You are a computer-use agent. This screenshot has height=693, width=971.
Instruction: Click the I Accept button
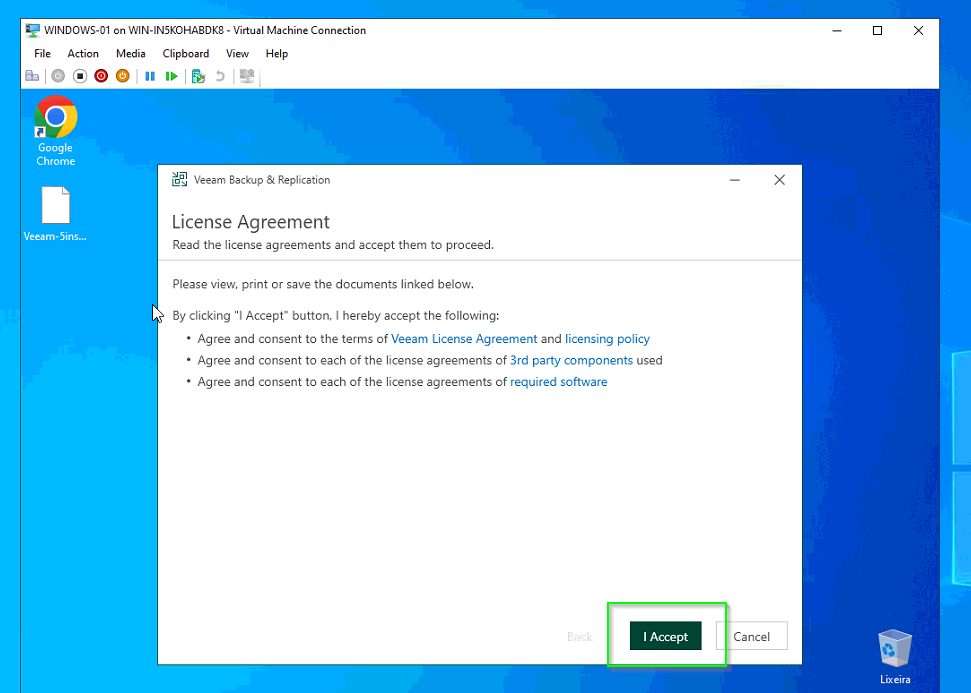pyautogui.click(x=666, y=636)
